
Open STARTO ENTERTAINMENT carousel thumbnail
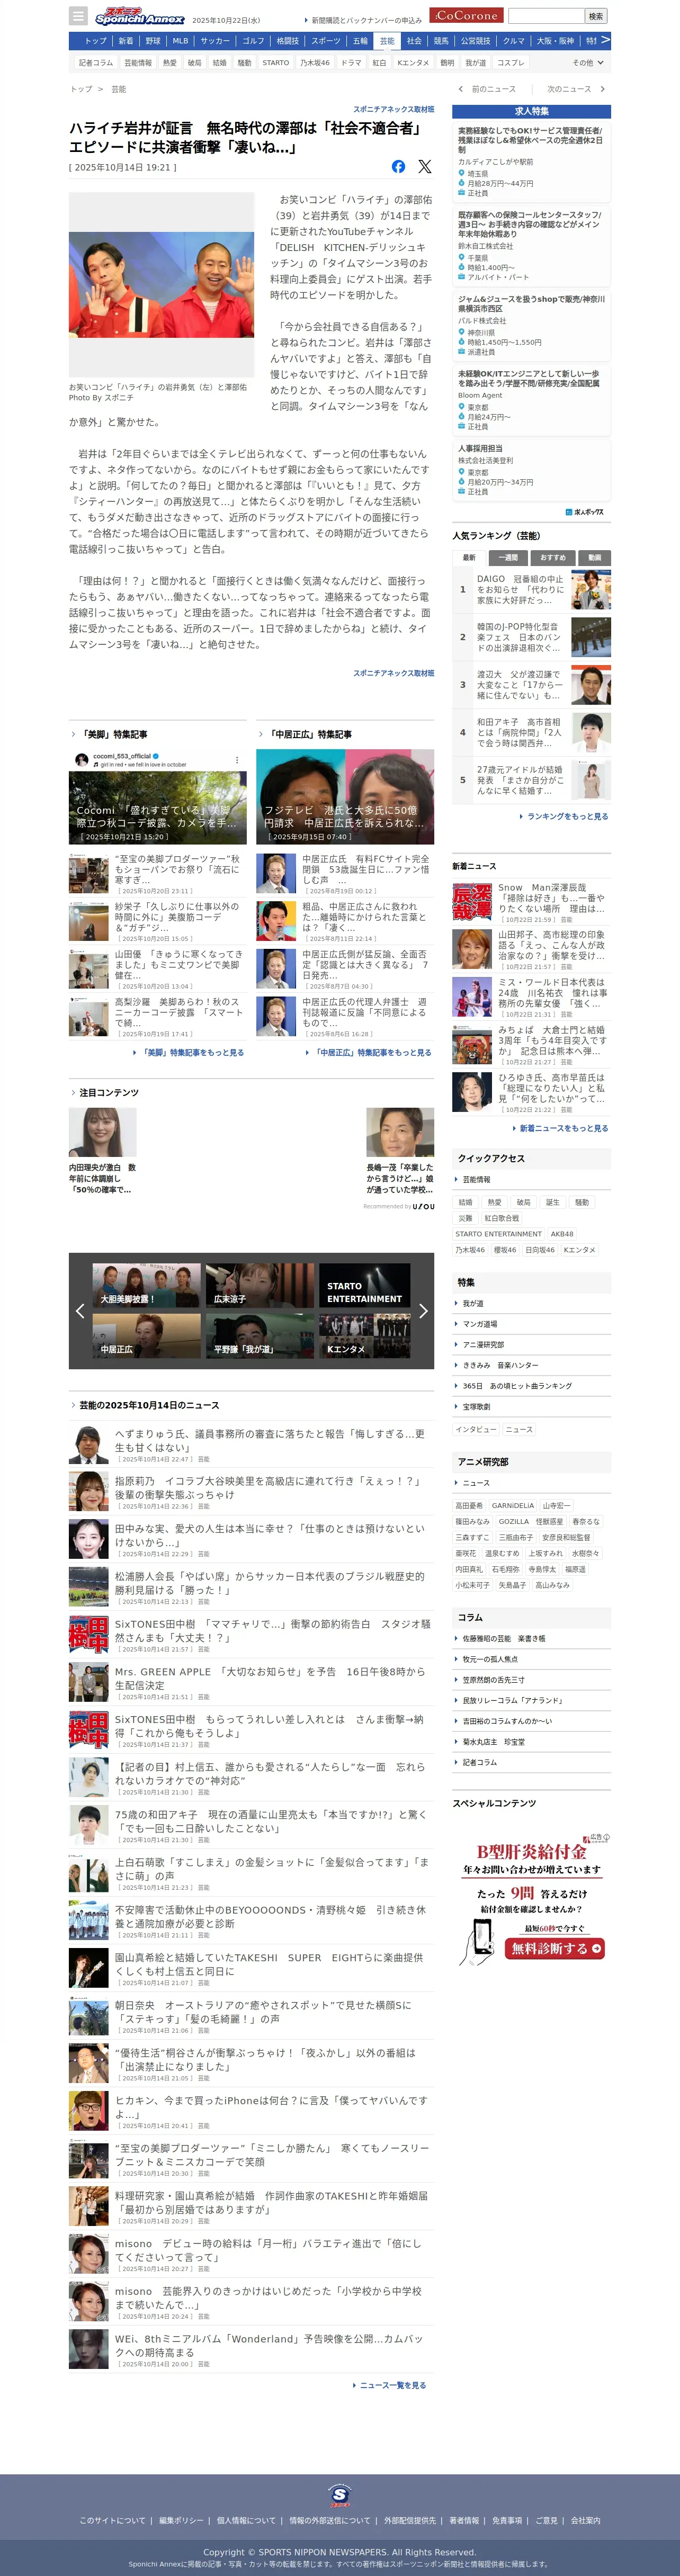coord(365,1285)
